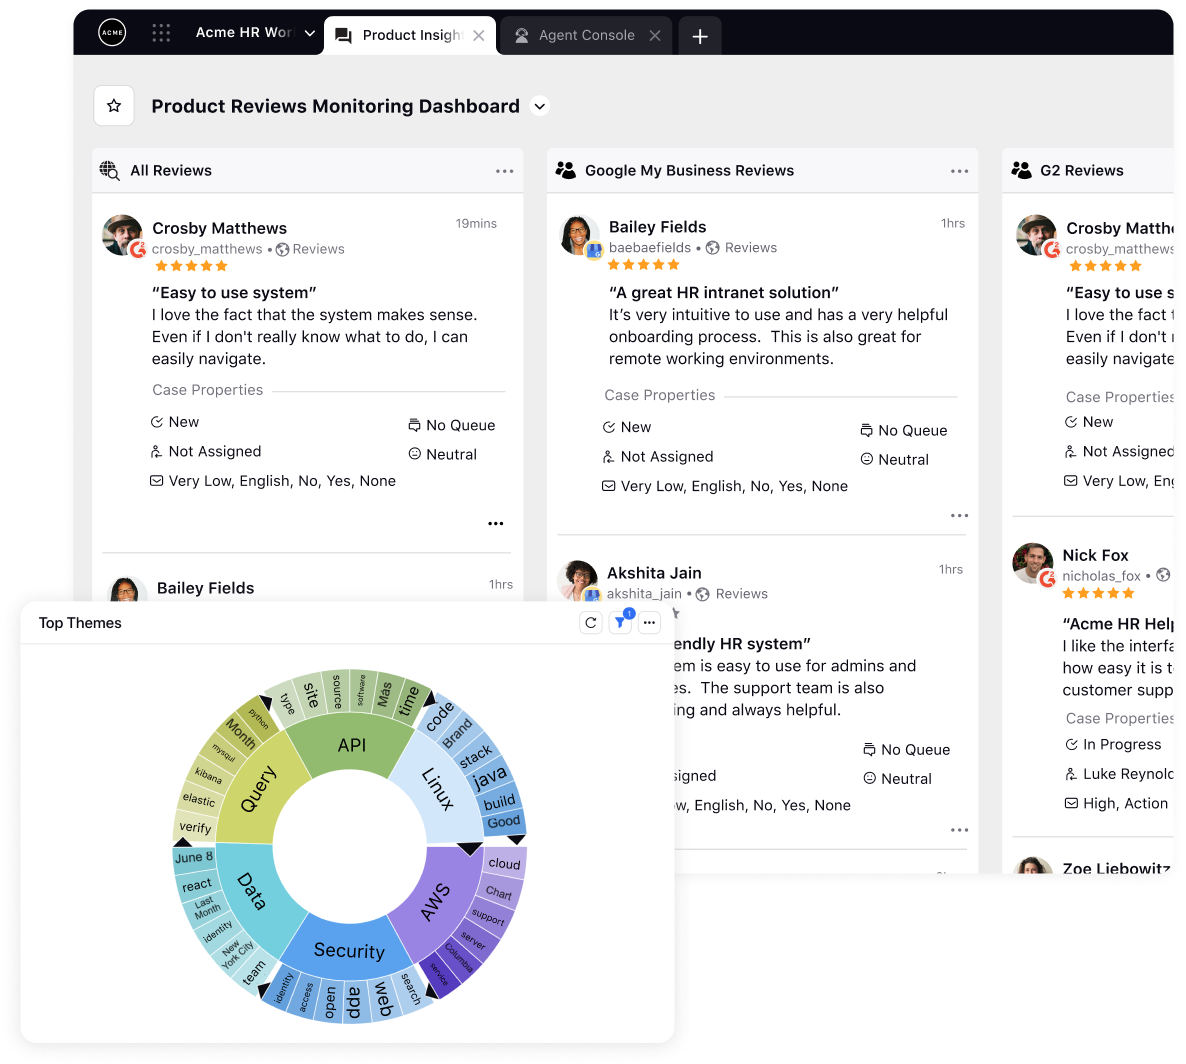Click the All Reviews globe search icon

coord(110,171)
